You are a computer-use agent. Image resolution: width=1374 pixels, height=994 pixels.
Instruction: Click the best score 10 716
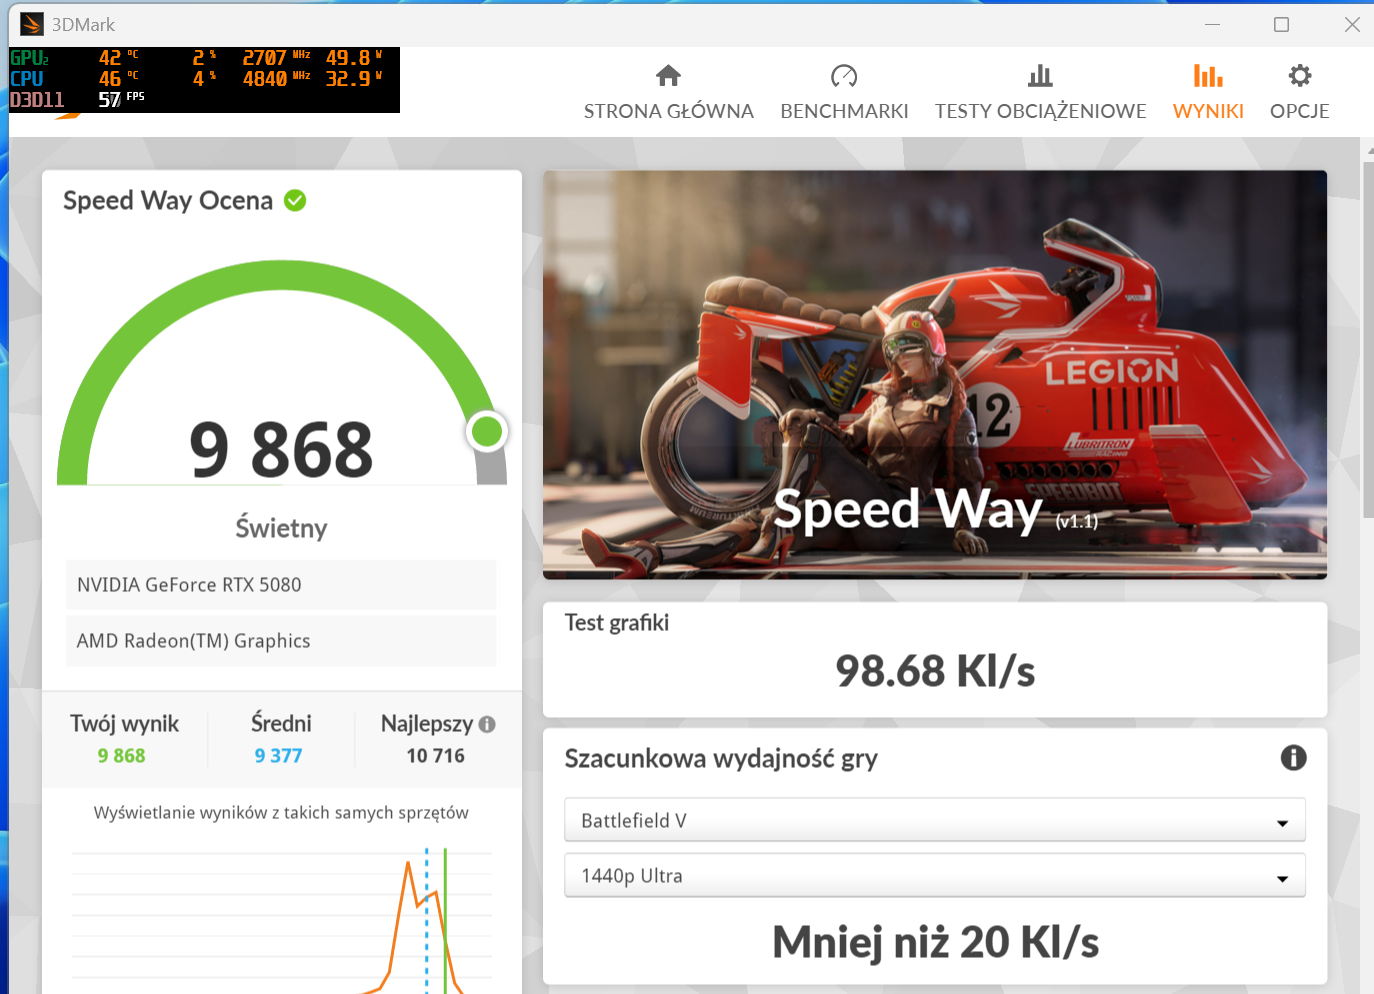point(435,756)
